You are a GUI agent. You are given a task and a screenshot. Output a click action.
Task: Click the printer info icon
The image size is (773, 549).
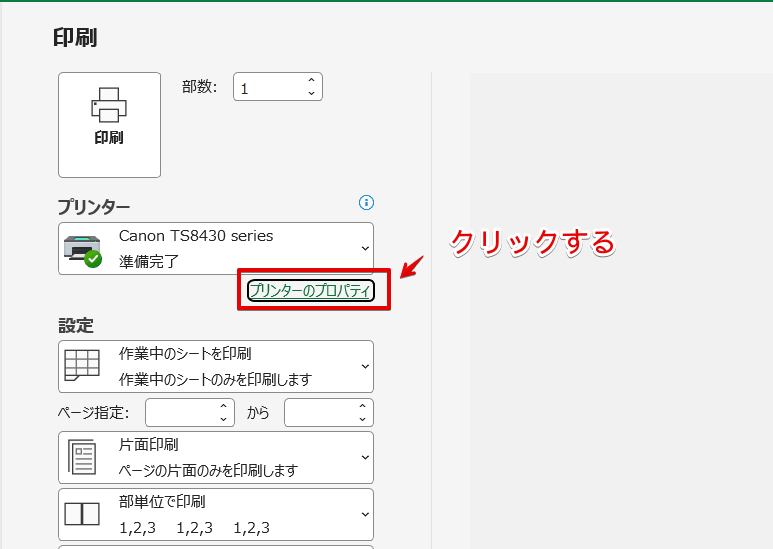coord(366,203)
